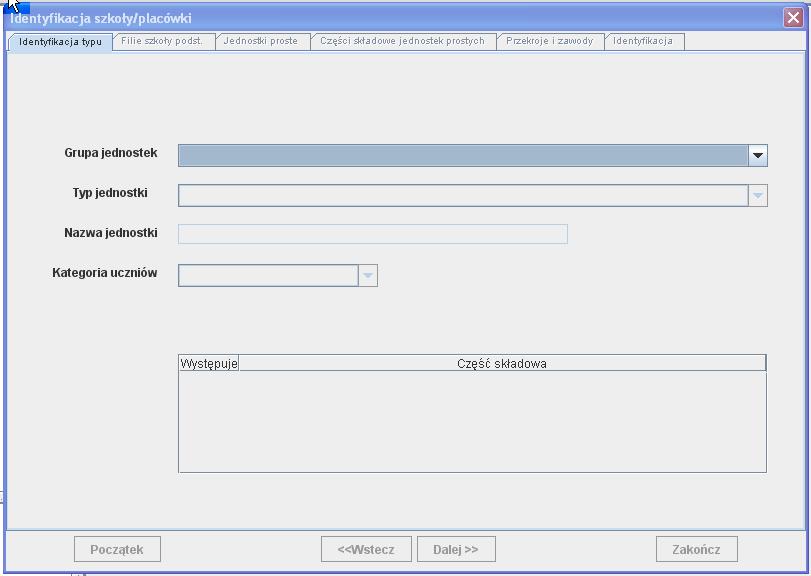Image resolution: width=811 pixels, height=576 pixels.
Task: Switch to the Identyfikacja typu tab
Action: 61,42
